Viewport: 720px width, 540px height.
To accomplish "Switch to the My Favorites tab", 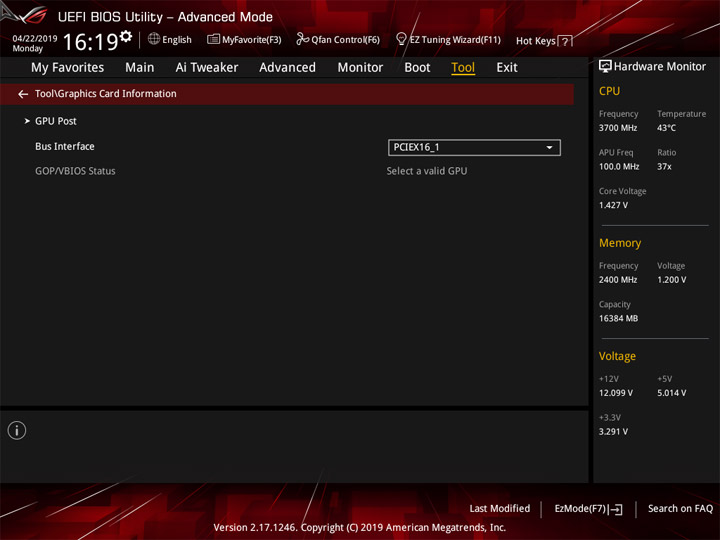I will pyautogui.click(x=68, y=68).
